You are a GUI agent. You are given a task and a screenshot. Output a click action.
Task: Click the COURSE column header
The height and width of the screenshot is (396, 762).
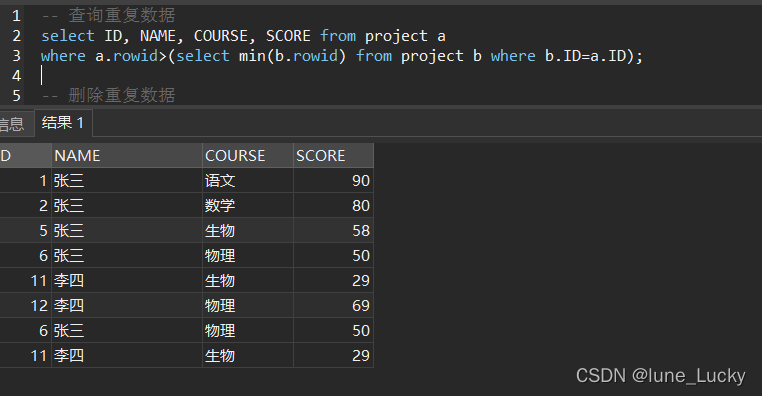(248, 155)
